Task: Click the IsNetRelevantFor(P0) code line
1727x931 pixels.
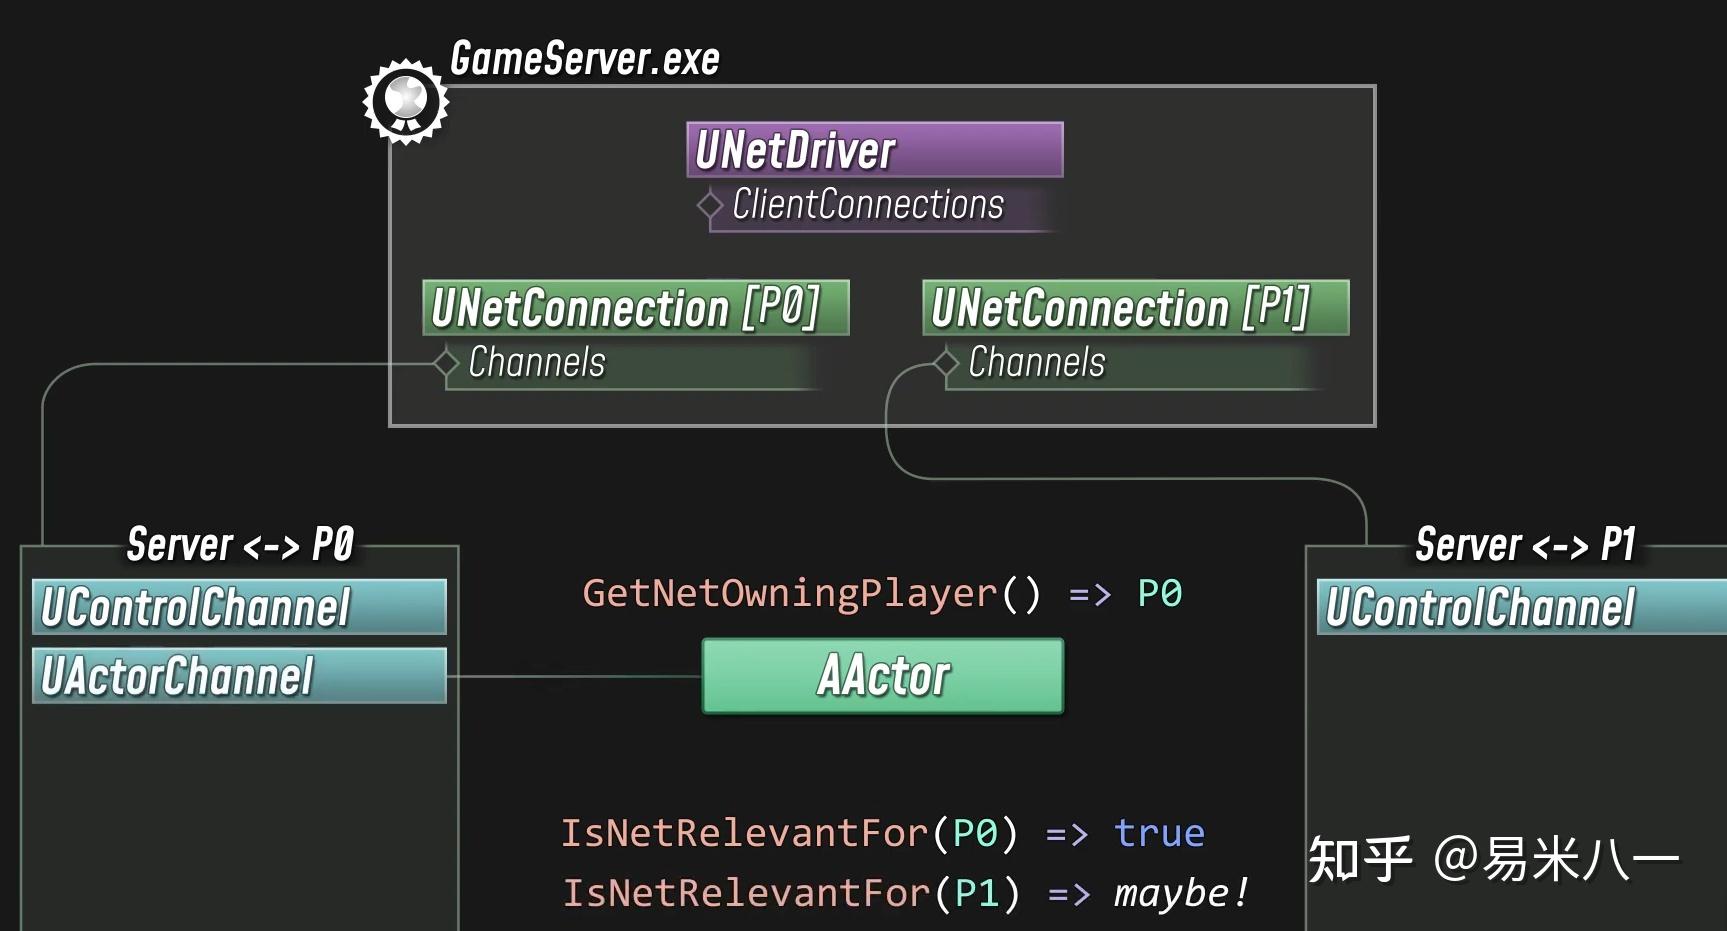Action: (882, 833)
